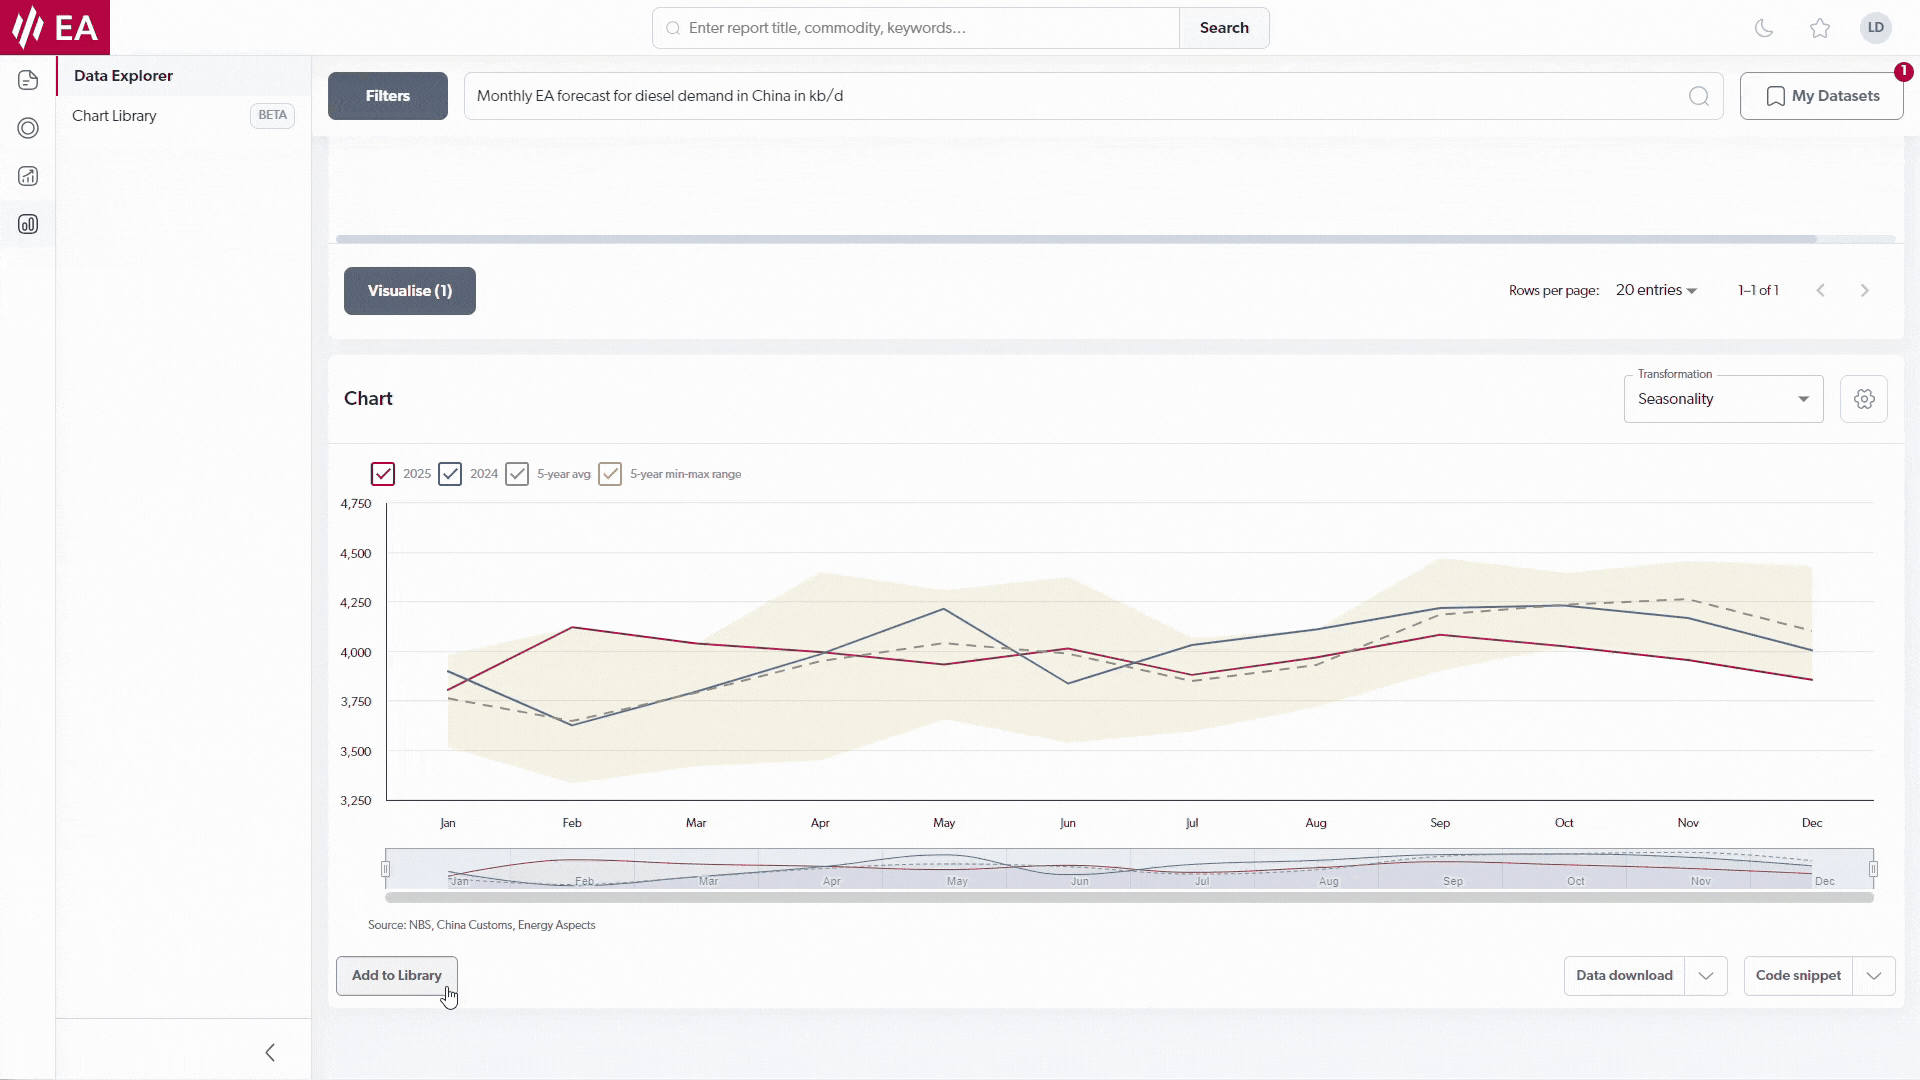The width and height of the screenshot is (1920, 1080).
Task: Open the Transformation Seasonality dropdown
Action: 1724,399
